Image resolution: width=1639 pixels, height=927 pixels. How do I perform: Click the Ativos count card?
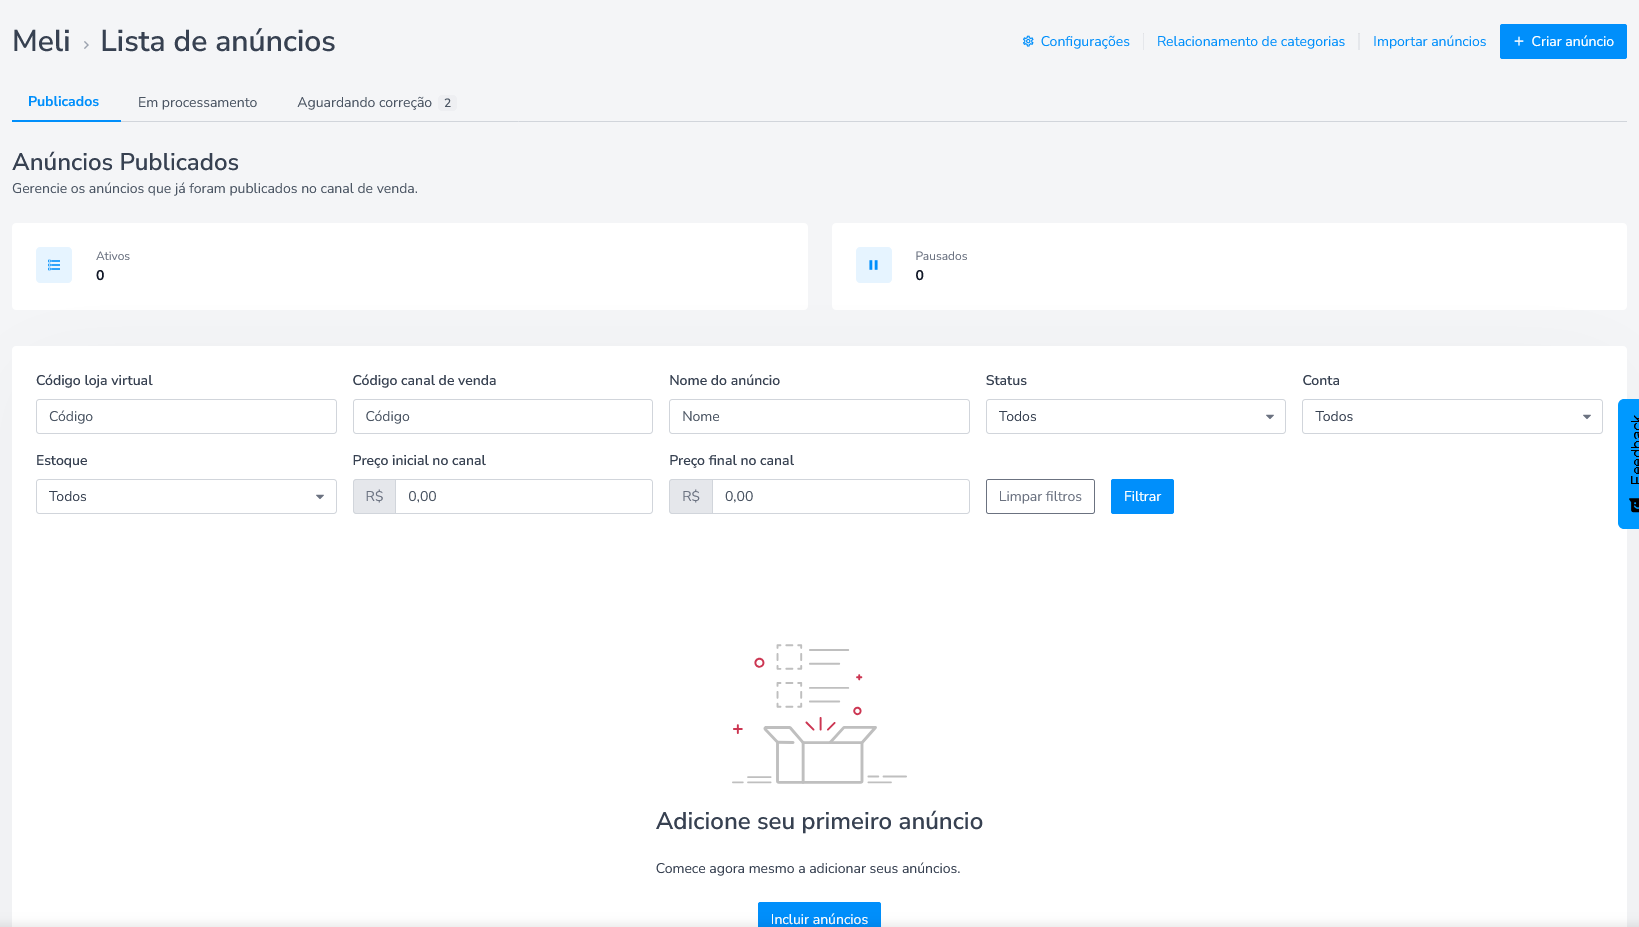(410, 266)
